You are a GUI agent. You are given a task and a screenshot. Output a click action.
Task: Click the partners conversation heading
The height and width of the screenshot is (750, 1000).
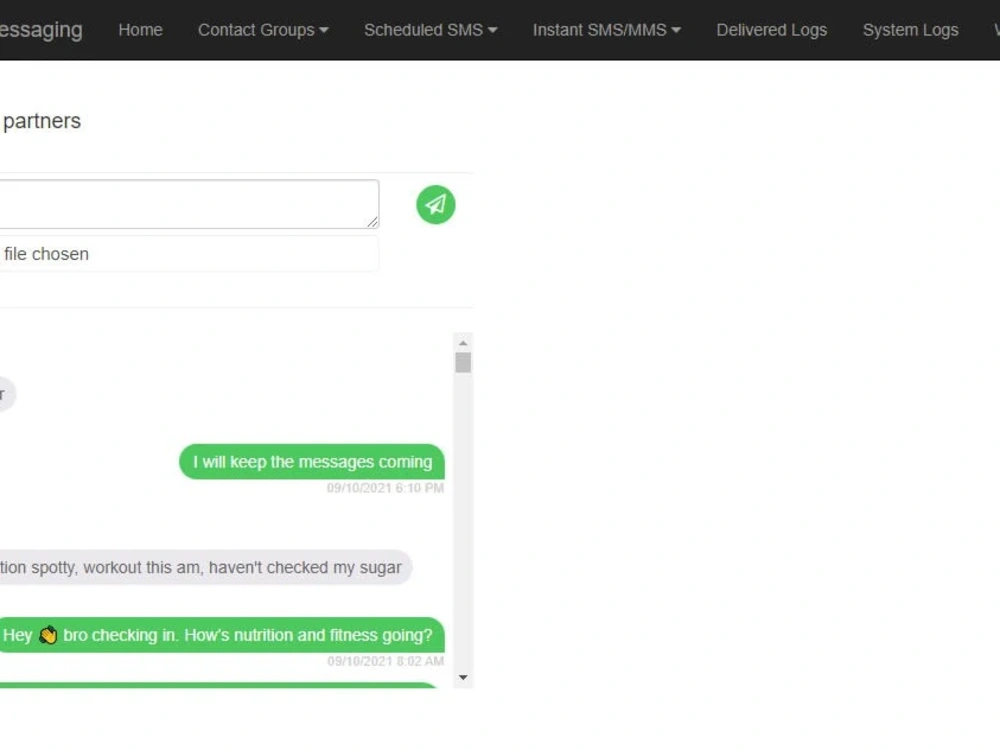(40, 121)
